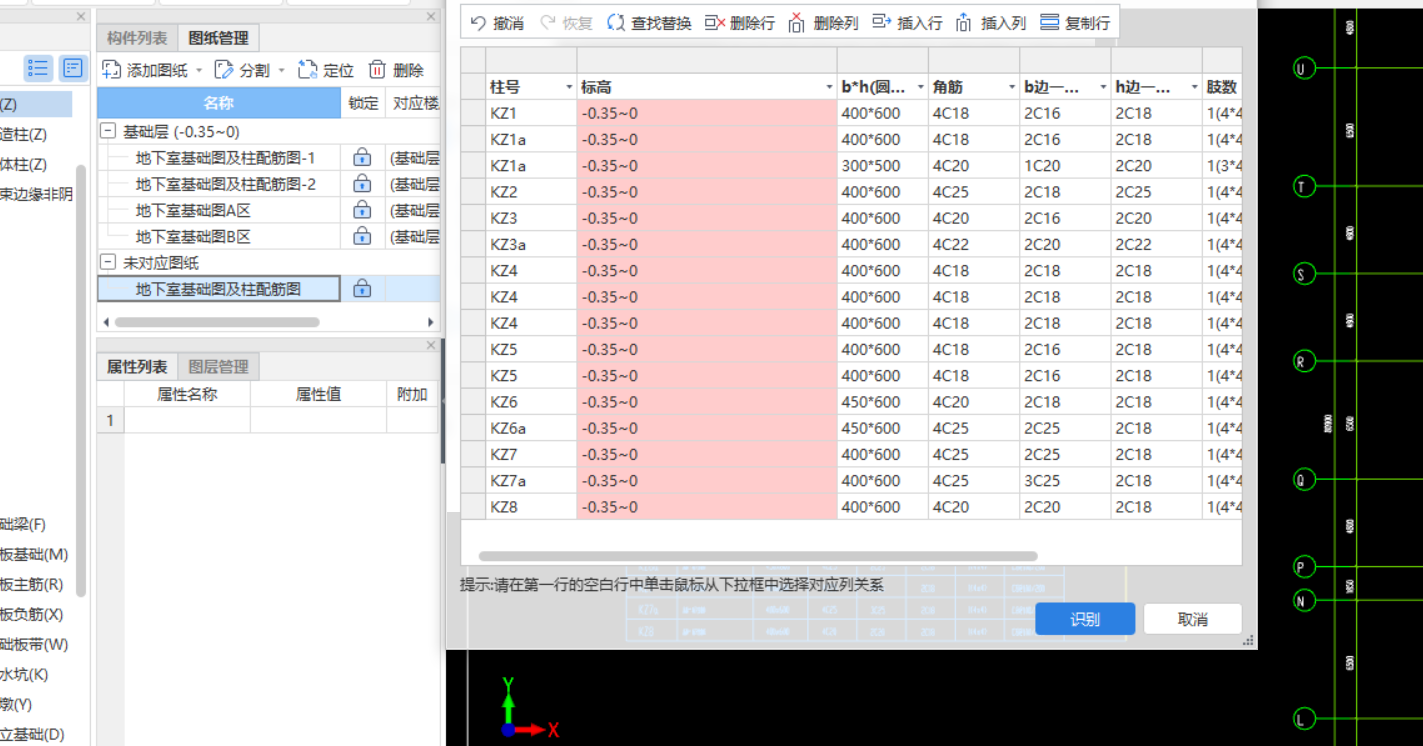Close the 属性列表 panel

pos(431,345)
